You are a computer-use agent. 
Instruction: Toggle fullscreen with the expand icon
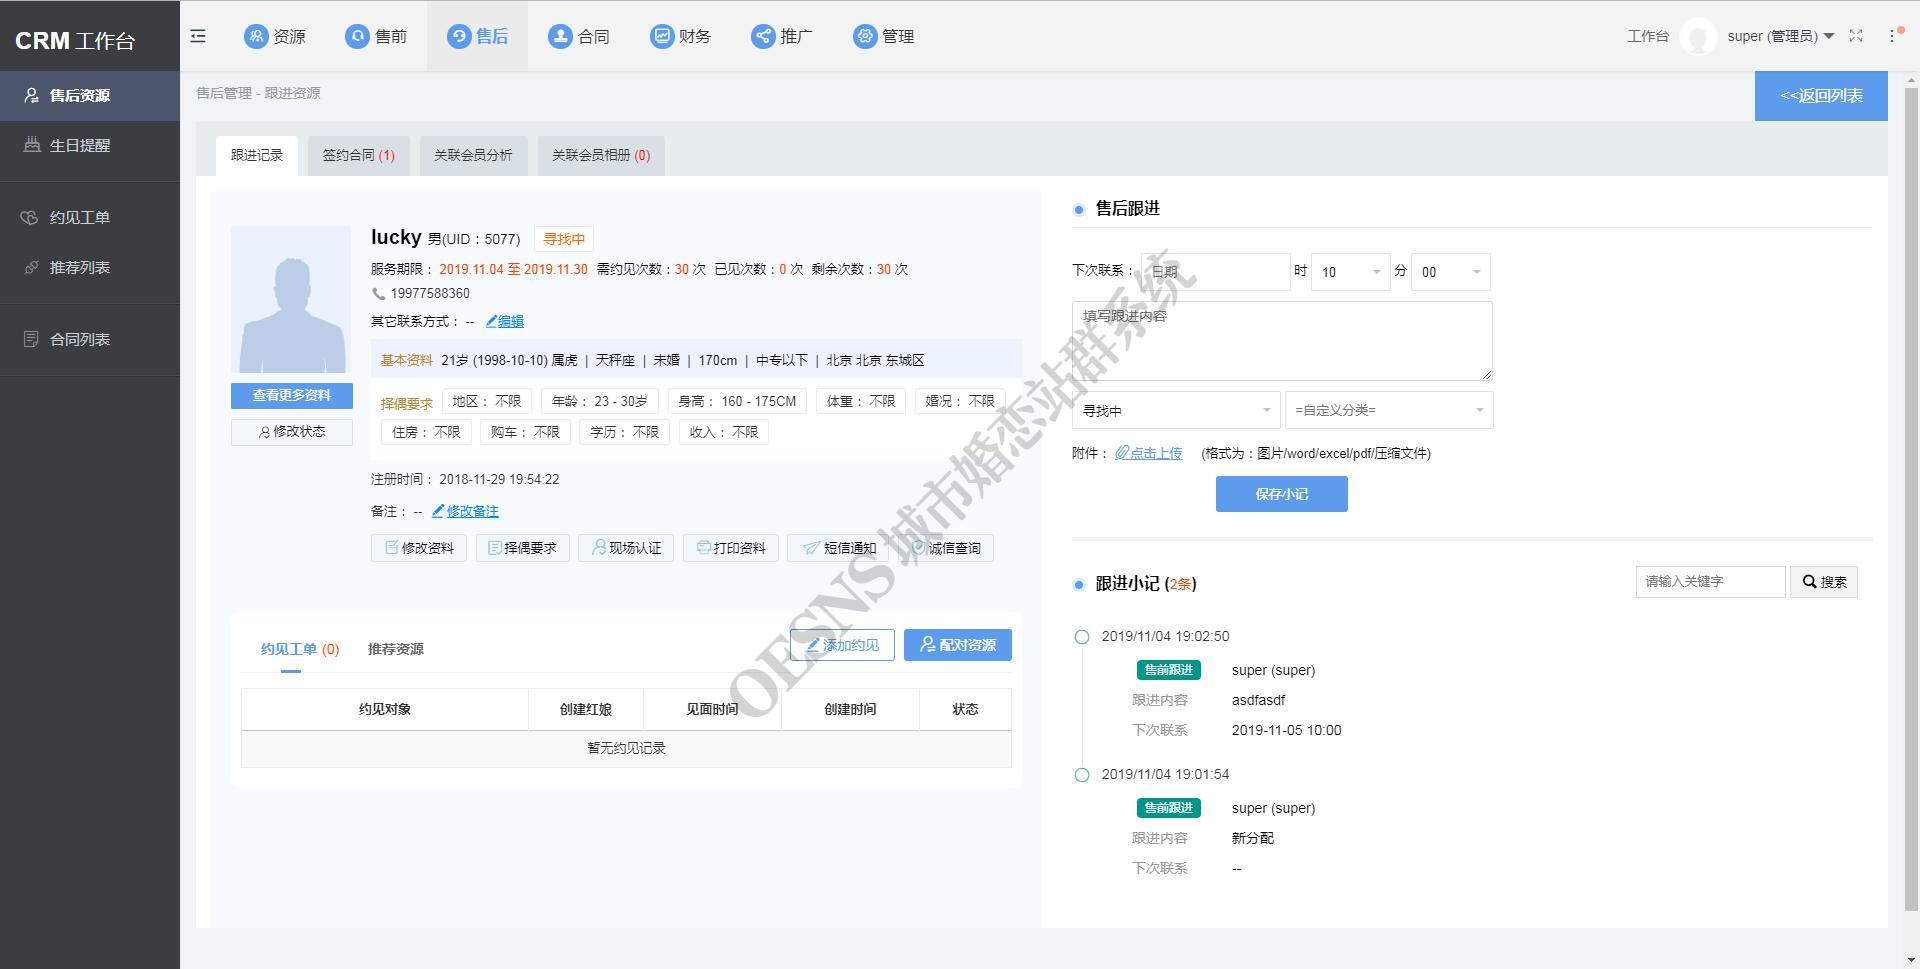pyautogui.click(x=1856, y=36)
